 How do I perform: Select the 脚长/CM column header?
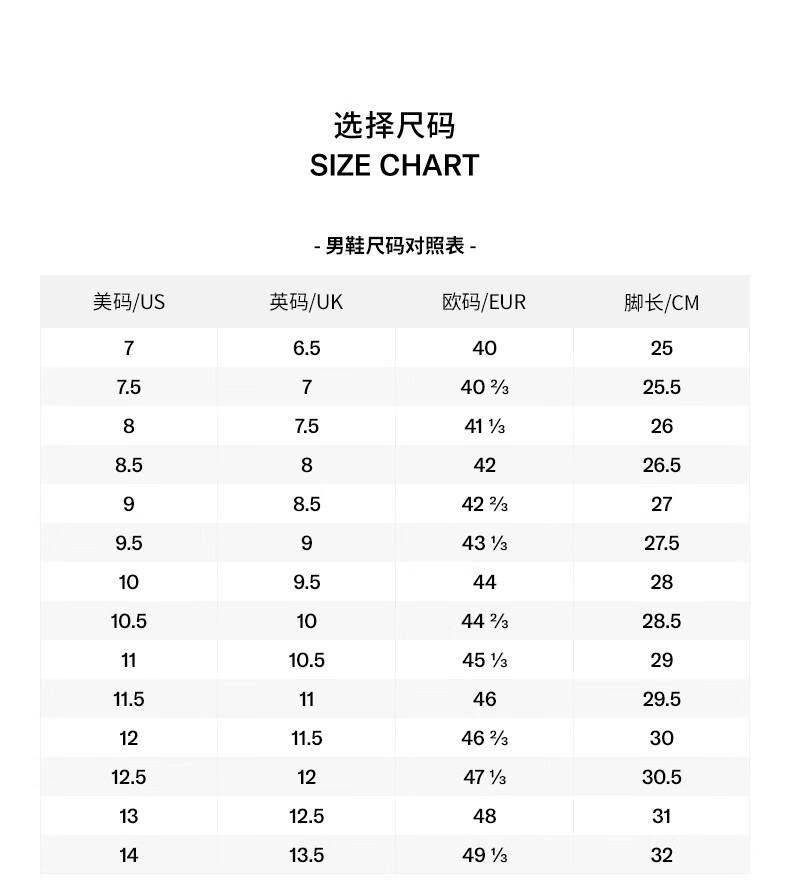pyautogui.click(x=661, y=302)
